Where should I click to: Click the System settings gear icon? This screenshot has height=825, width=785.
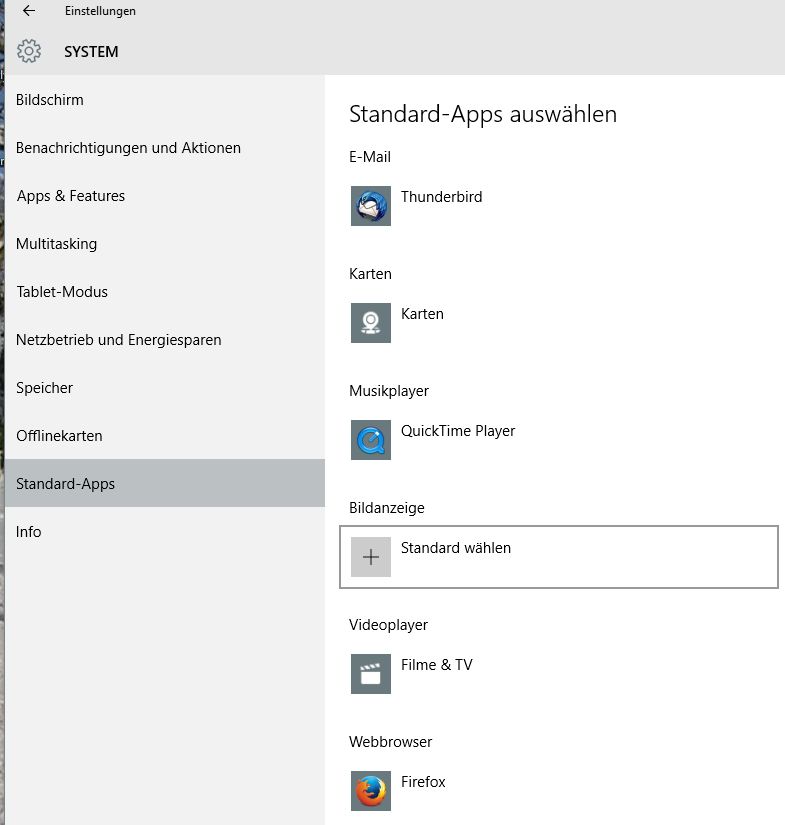(x=29, y=51)
